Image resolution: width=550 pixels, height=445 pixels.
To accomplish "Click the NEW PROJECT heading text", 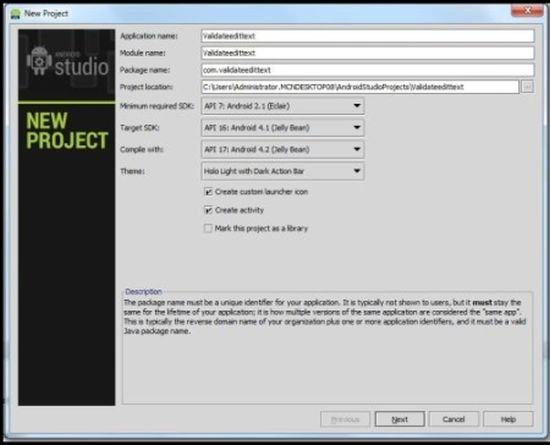I will 67,130.
